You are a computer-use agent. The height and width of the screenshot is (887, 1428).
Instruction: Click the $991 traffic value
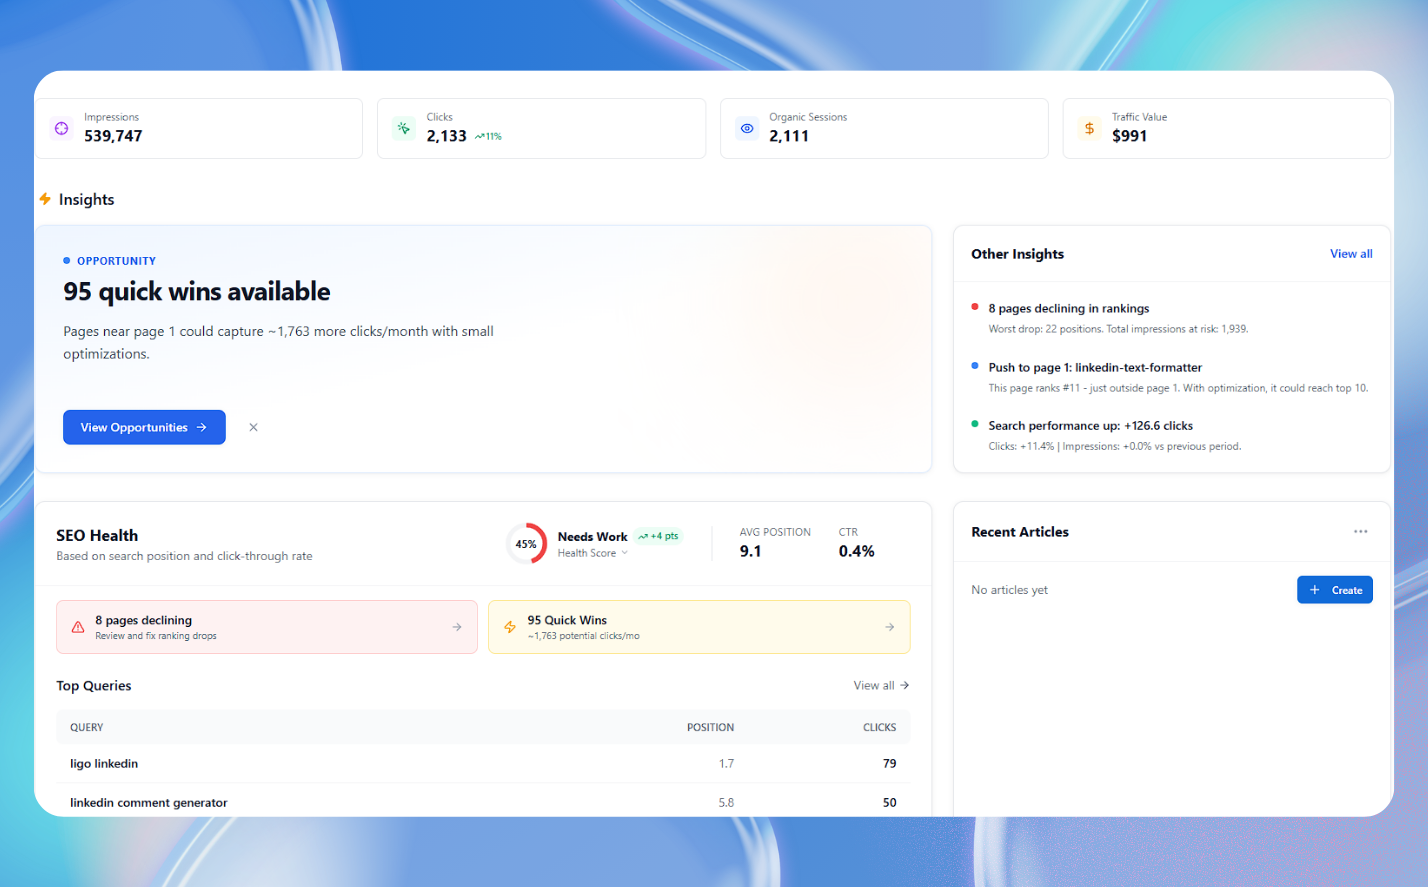point(1129,136)
